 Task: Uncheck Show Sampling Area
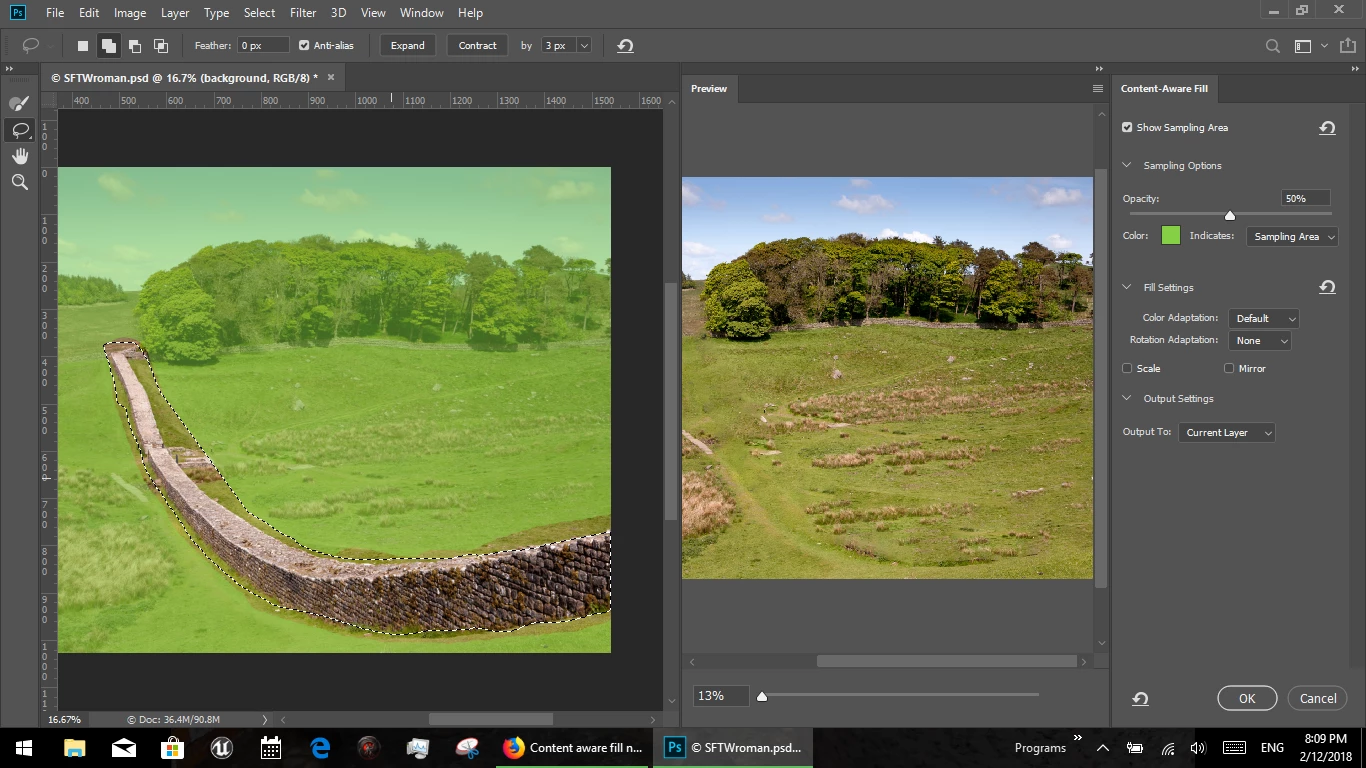point(1127,128)
